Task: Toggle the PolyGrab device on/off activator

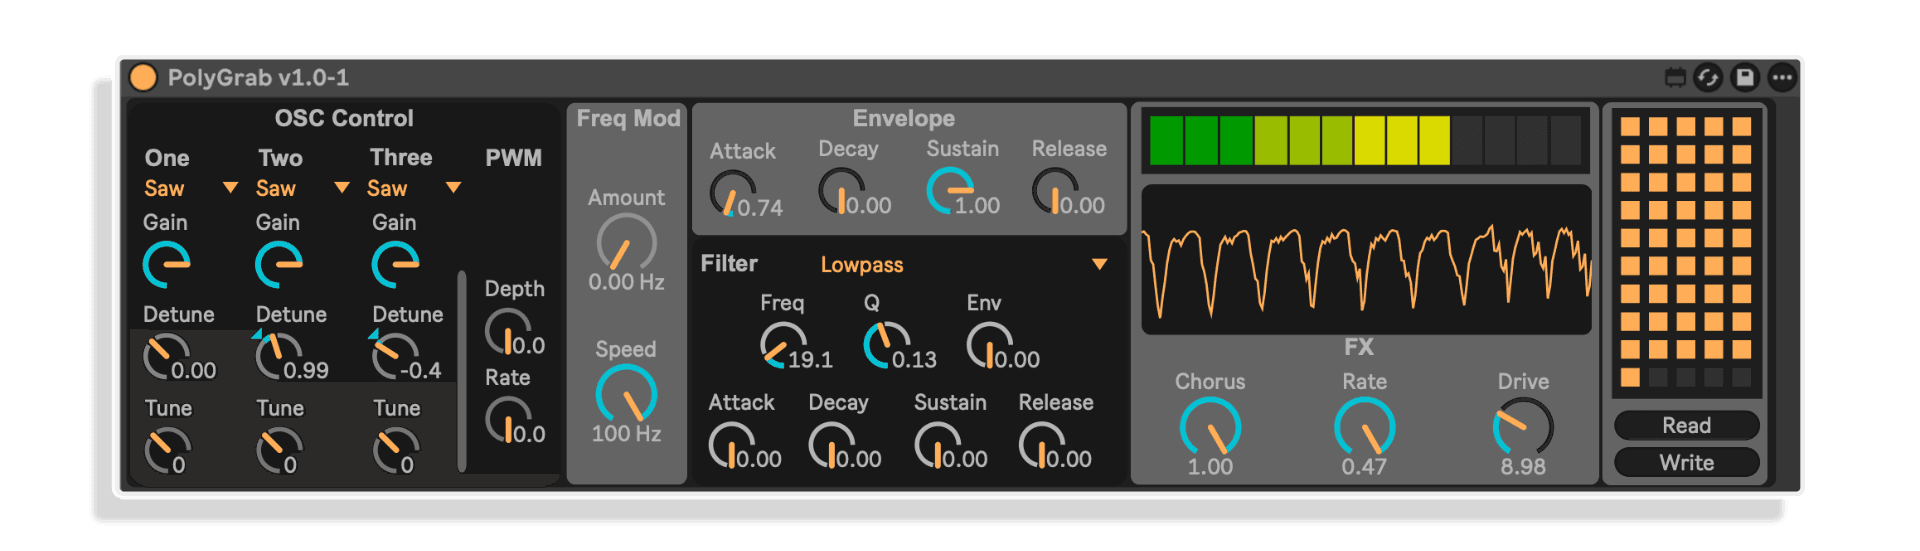Action: [x=144, y=77]
